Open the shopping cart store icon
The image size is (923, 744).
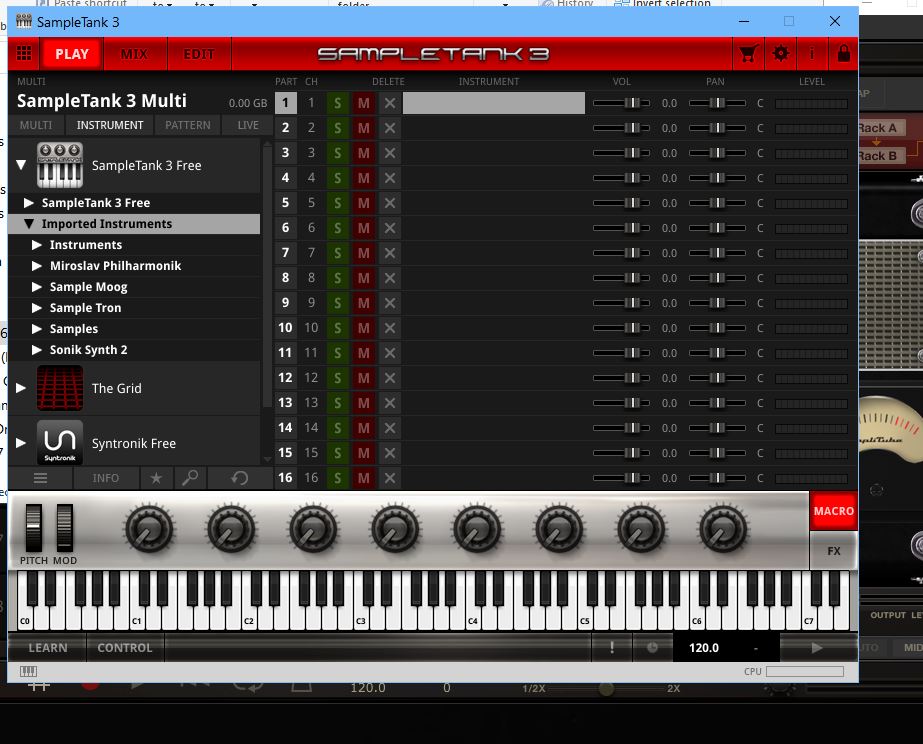click(748, 54)
